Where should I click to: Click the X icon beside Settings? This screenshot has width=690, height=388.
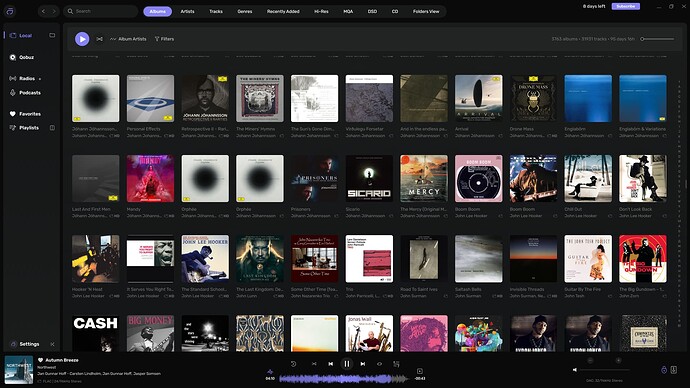tap(52, 344)
